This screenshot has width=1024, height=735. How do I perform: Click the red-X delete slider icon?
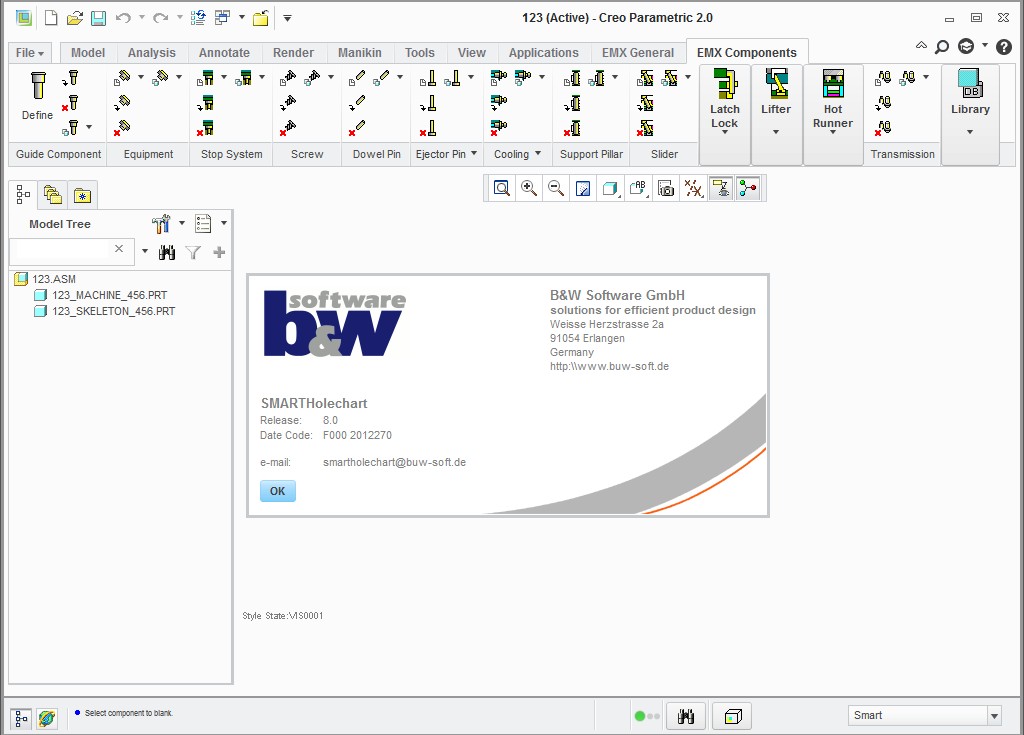(645, 128)
